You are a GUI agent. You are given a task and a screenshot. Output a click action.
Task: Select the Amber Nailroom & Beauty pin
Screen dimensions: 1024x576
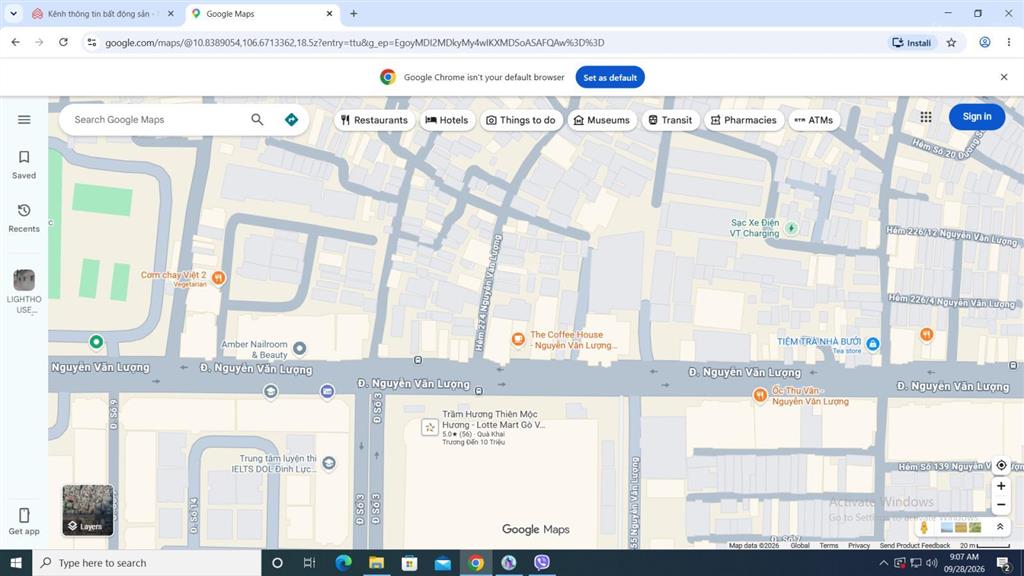coord(300,348)
